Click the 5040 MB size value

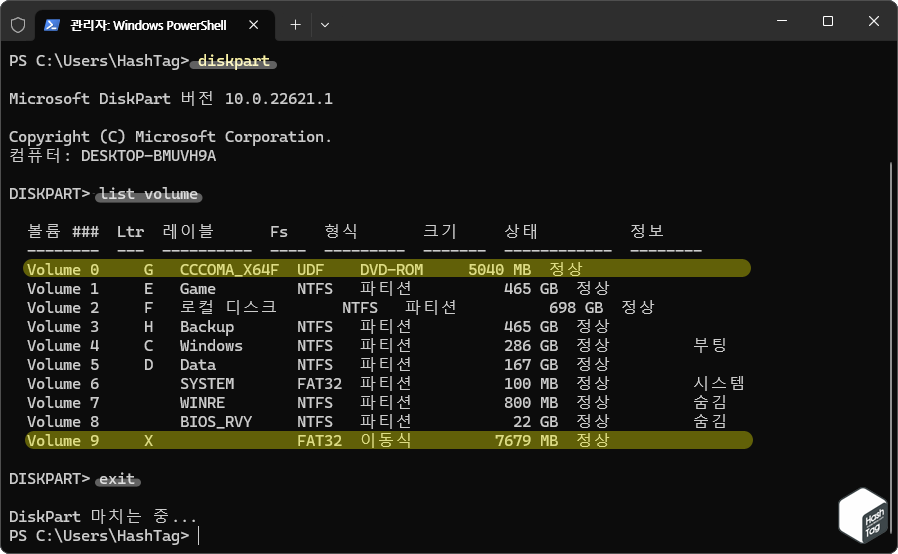(499, 269)
